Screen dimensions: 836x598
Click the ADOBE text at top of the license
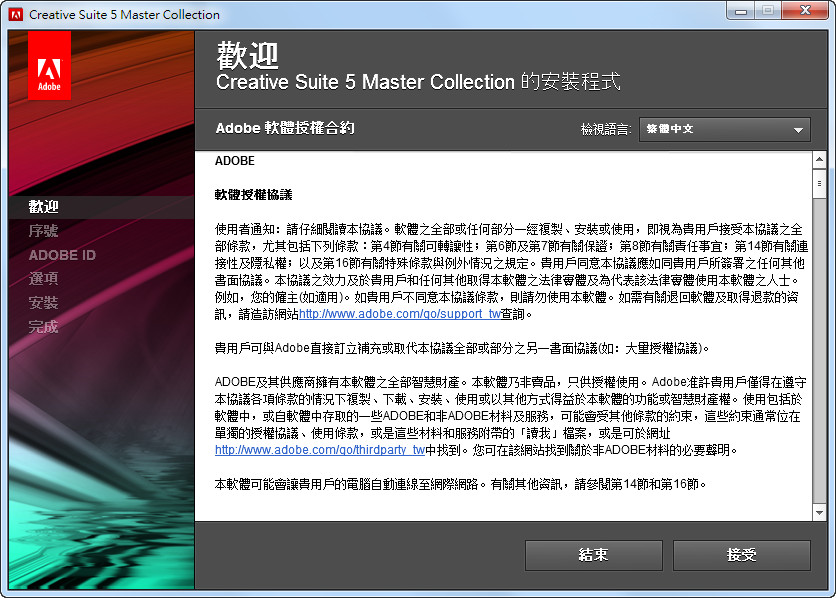pos(235,161)
